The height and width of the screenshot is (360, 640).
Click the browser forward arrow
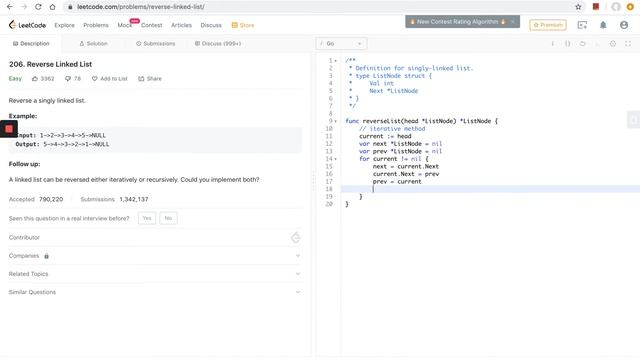[x=24, y=7]
